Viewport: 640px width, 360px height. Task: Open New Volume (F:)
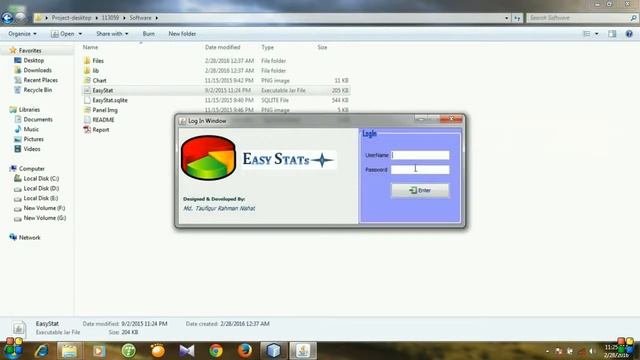[44, 208]
